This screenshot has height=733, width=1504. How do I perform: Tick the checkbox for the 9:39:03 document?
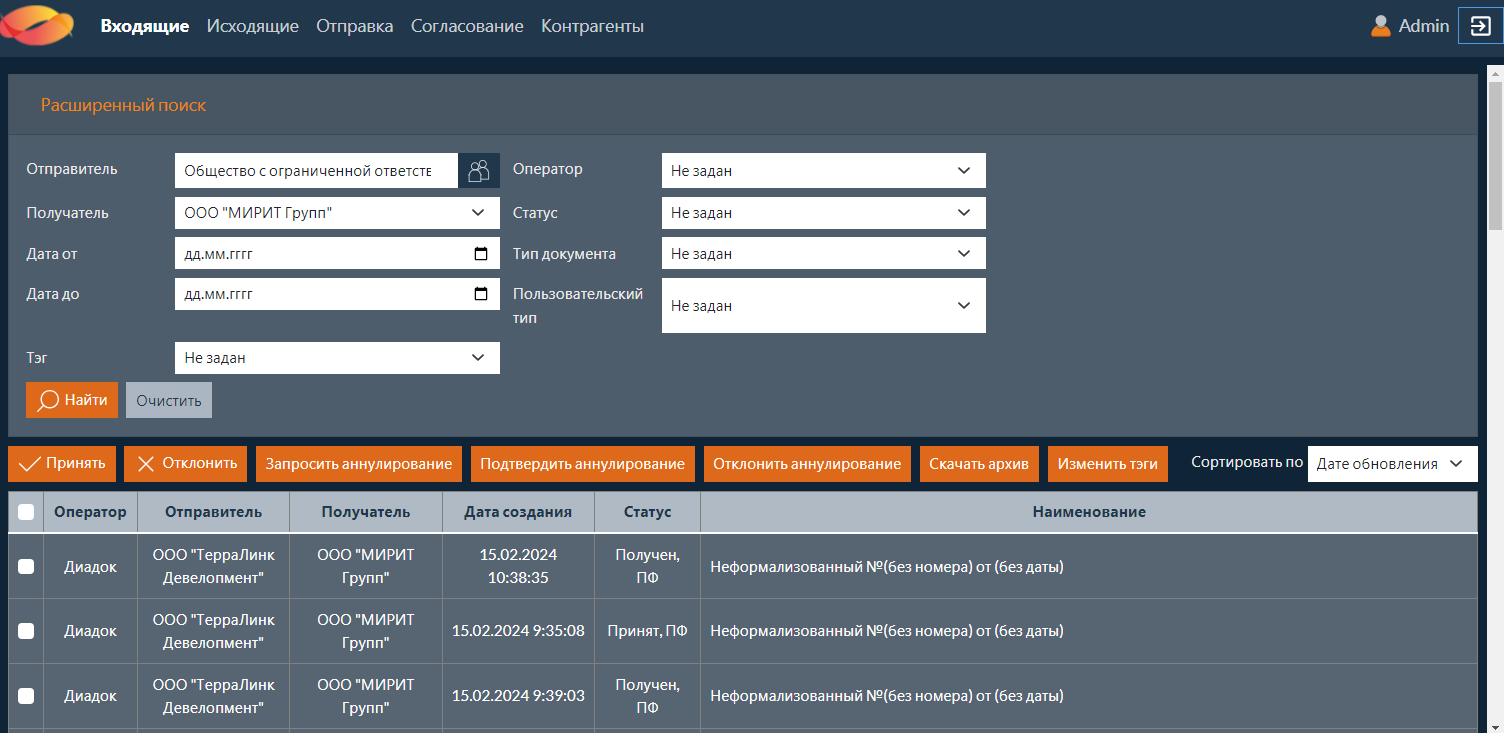click(26, 696)
